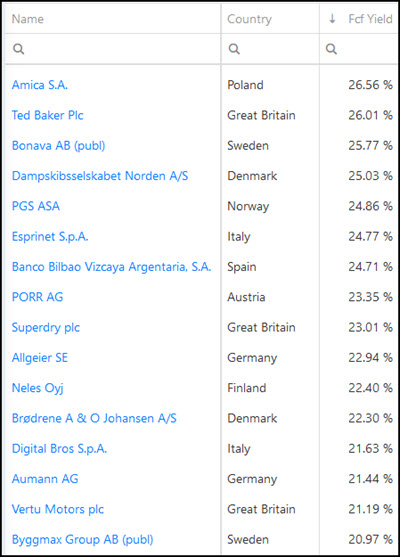400x557 pixels.
Task: Click the search icon under Name column
Action: (x=18, y=49)
